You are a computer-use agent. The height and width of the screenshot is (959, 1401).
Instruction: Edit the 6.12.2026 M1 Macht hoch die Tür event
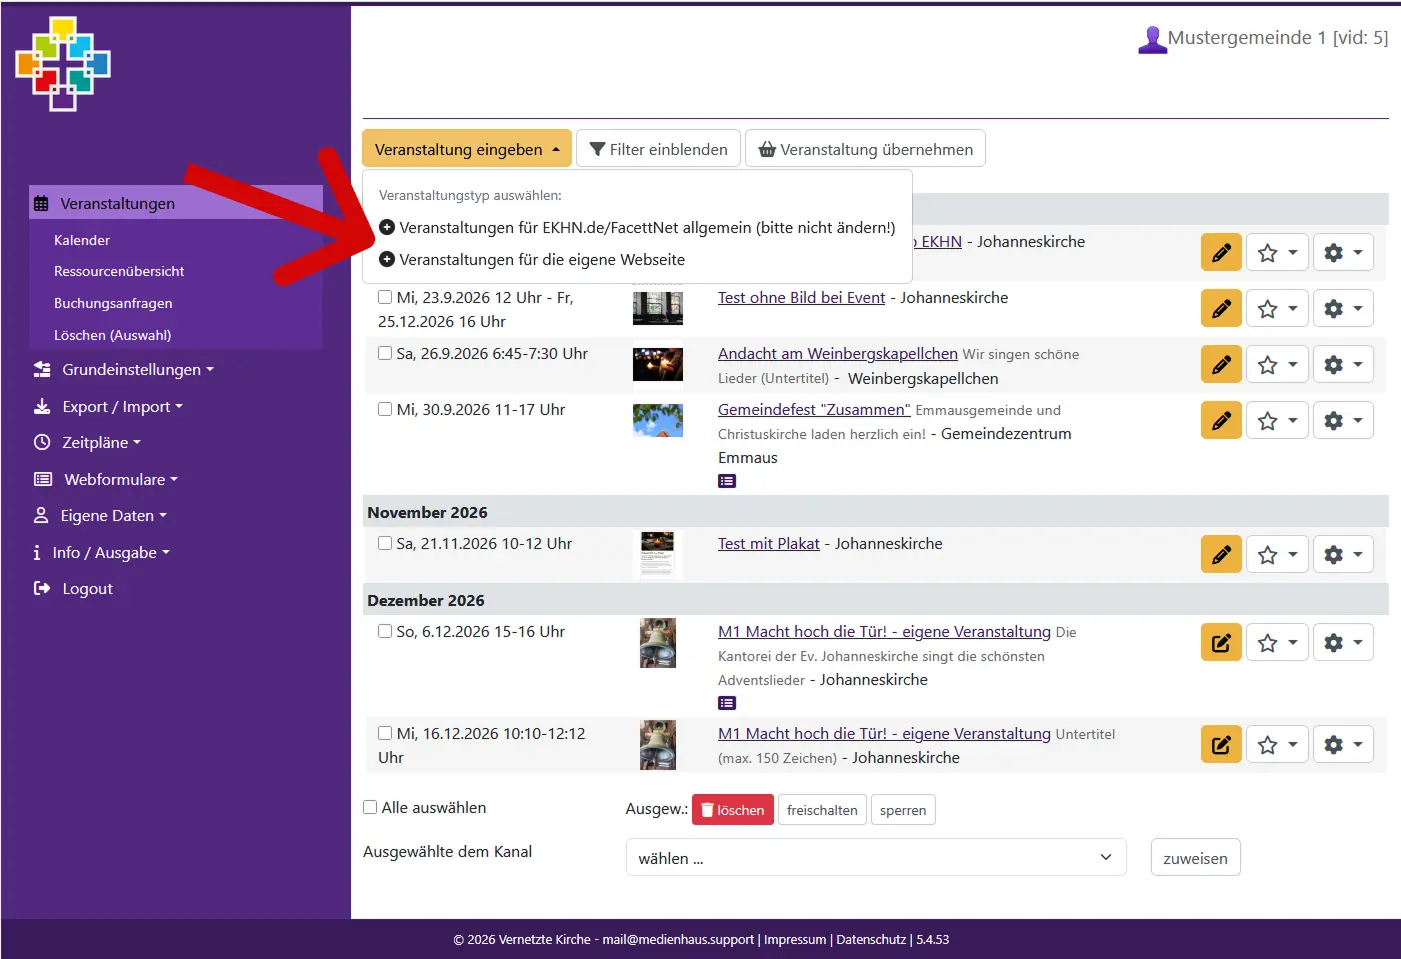1221,642
